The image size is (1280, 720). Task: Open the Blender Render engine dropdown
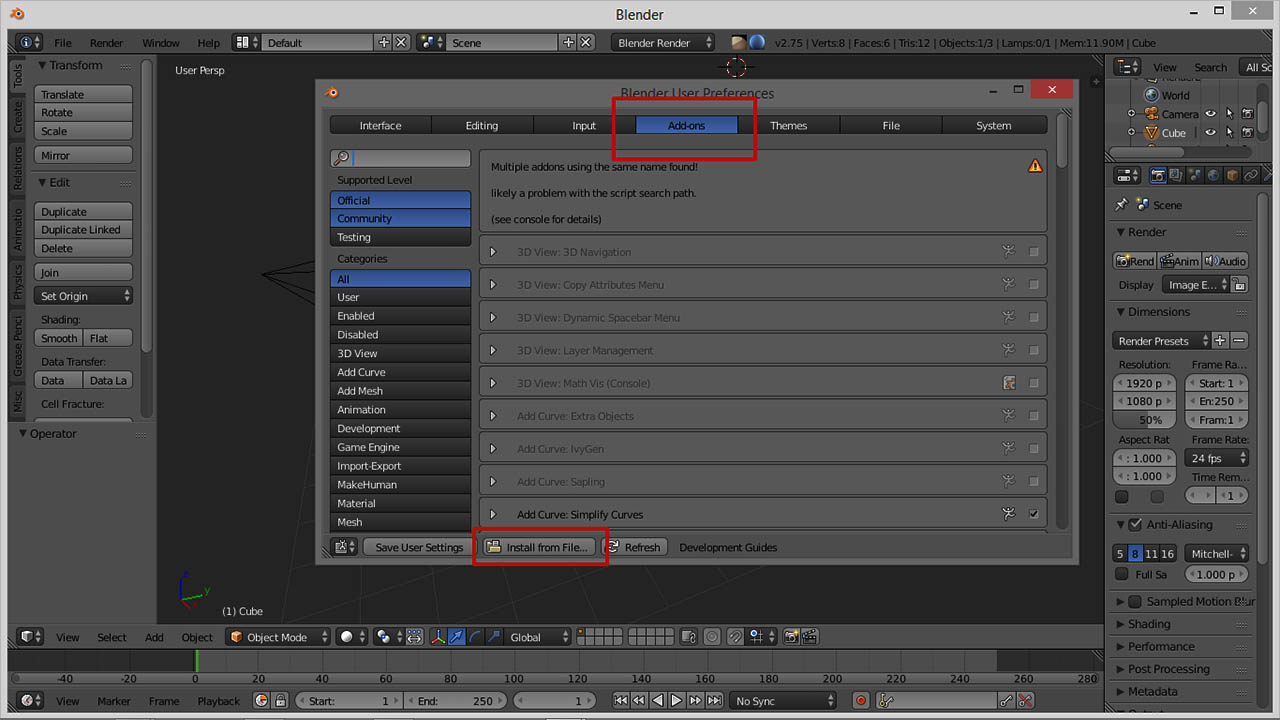tap(664, 43)
